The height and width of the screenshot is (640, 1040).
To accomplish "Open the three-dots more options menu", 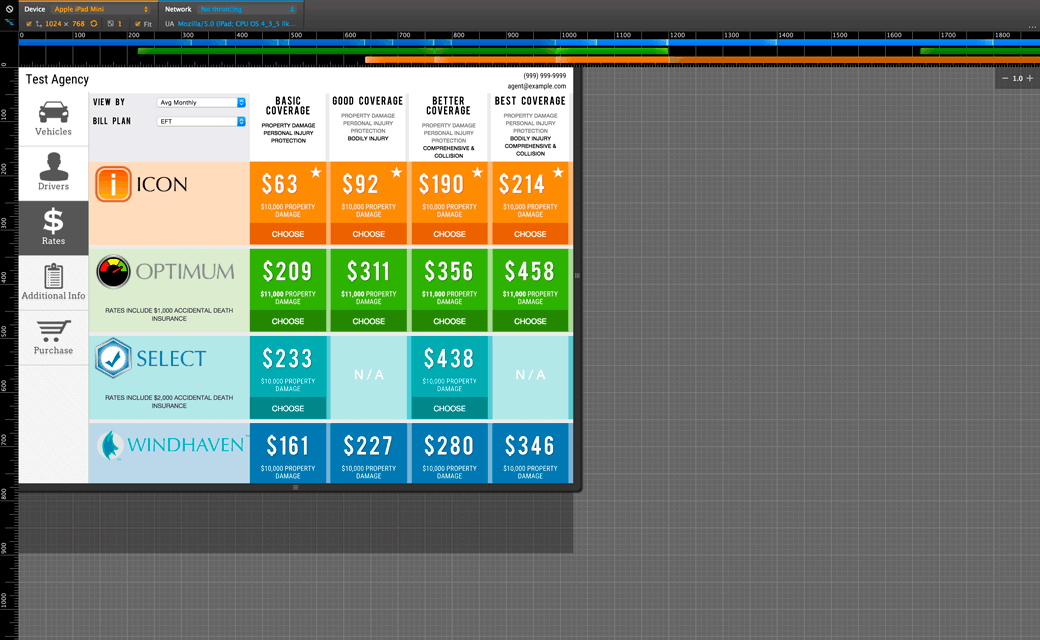I will pyautogui.click(x=1032, y=27).
